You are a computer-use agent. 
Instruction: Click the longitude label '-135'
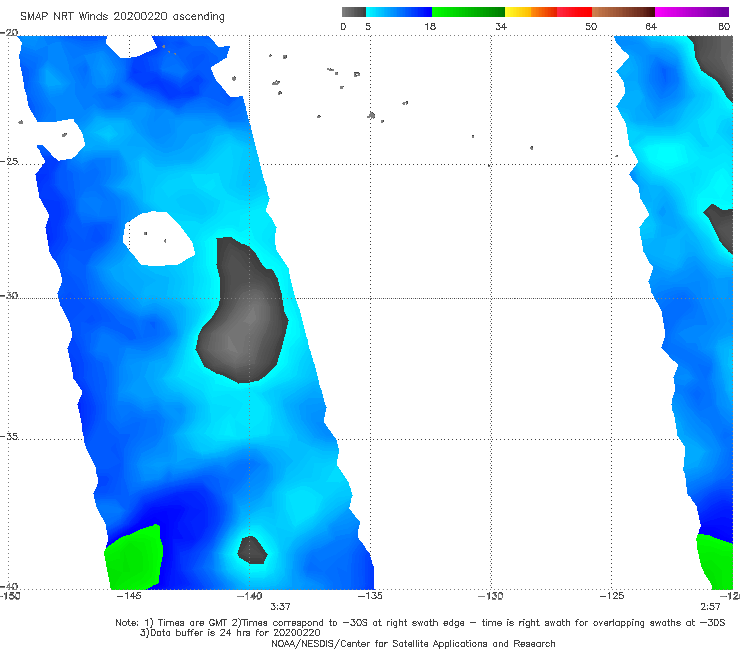pyautogui.click(x=370, y=596)
